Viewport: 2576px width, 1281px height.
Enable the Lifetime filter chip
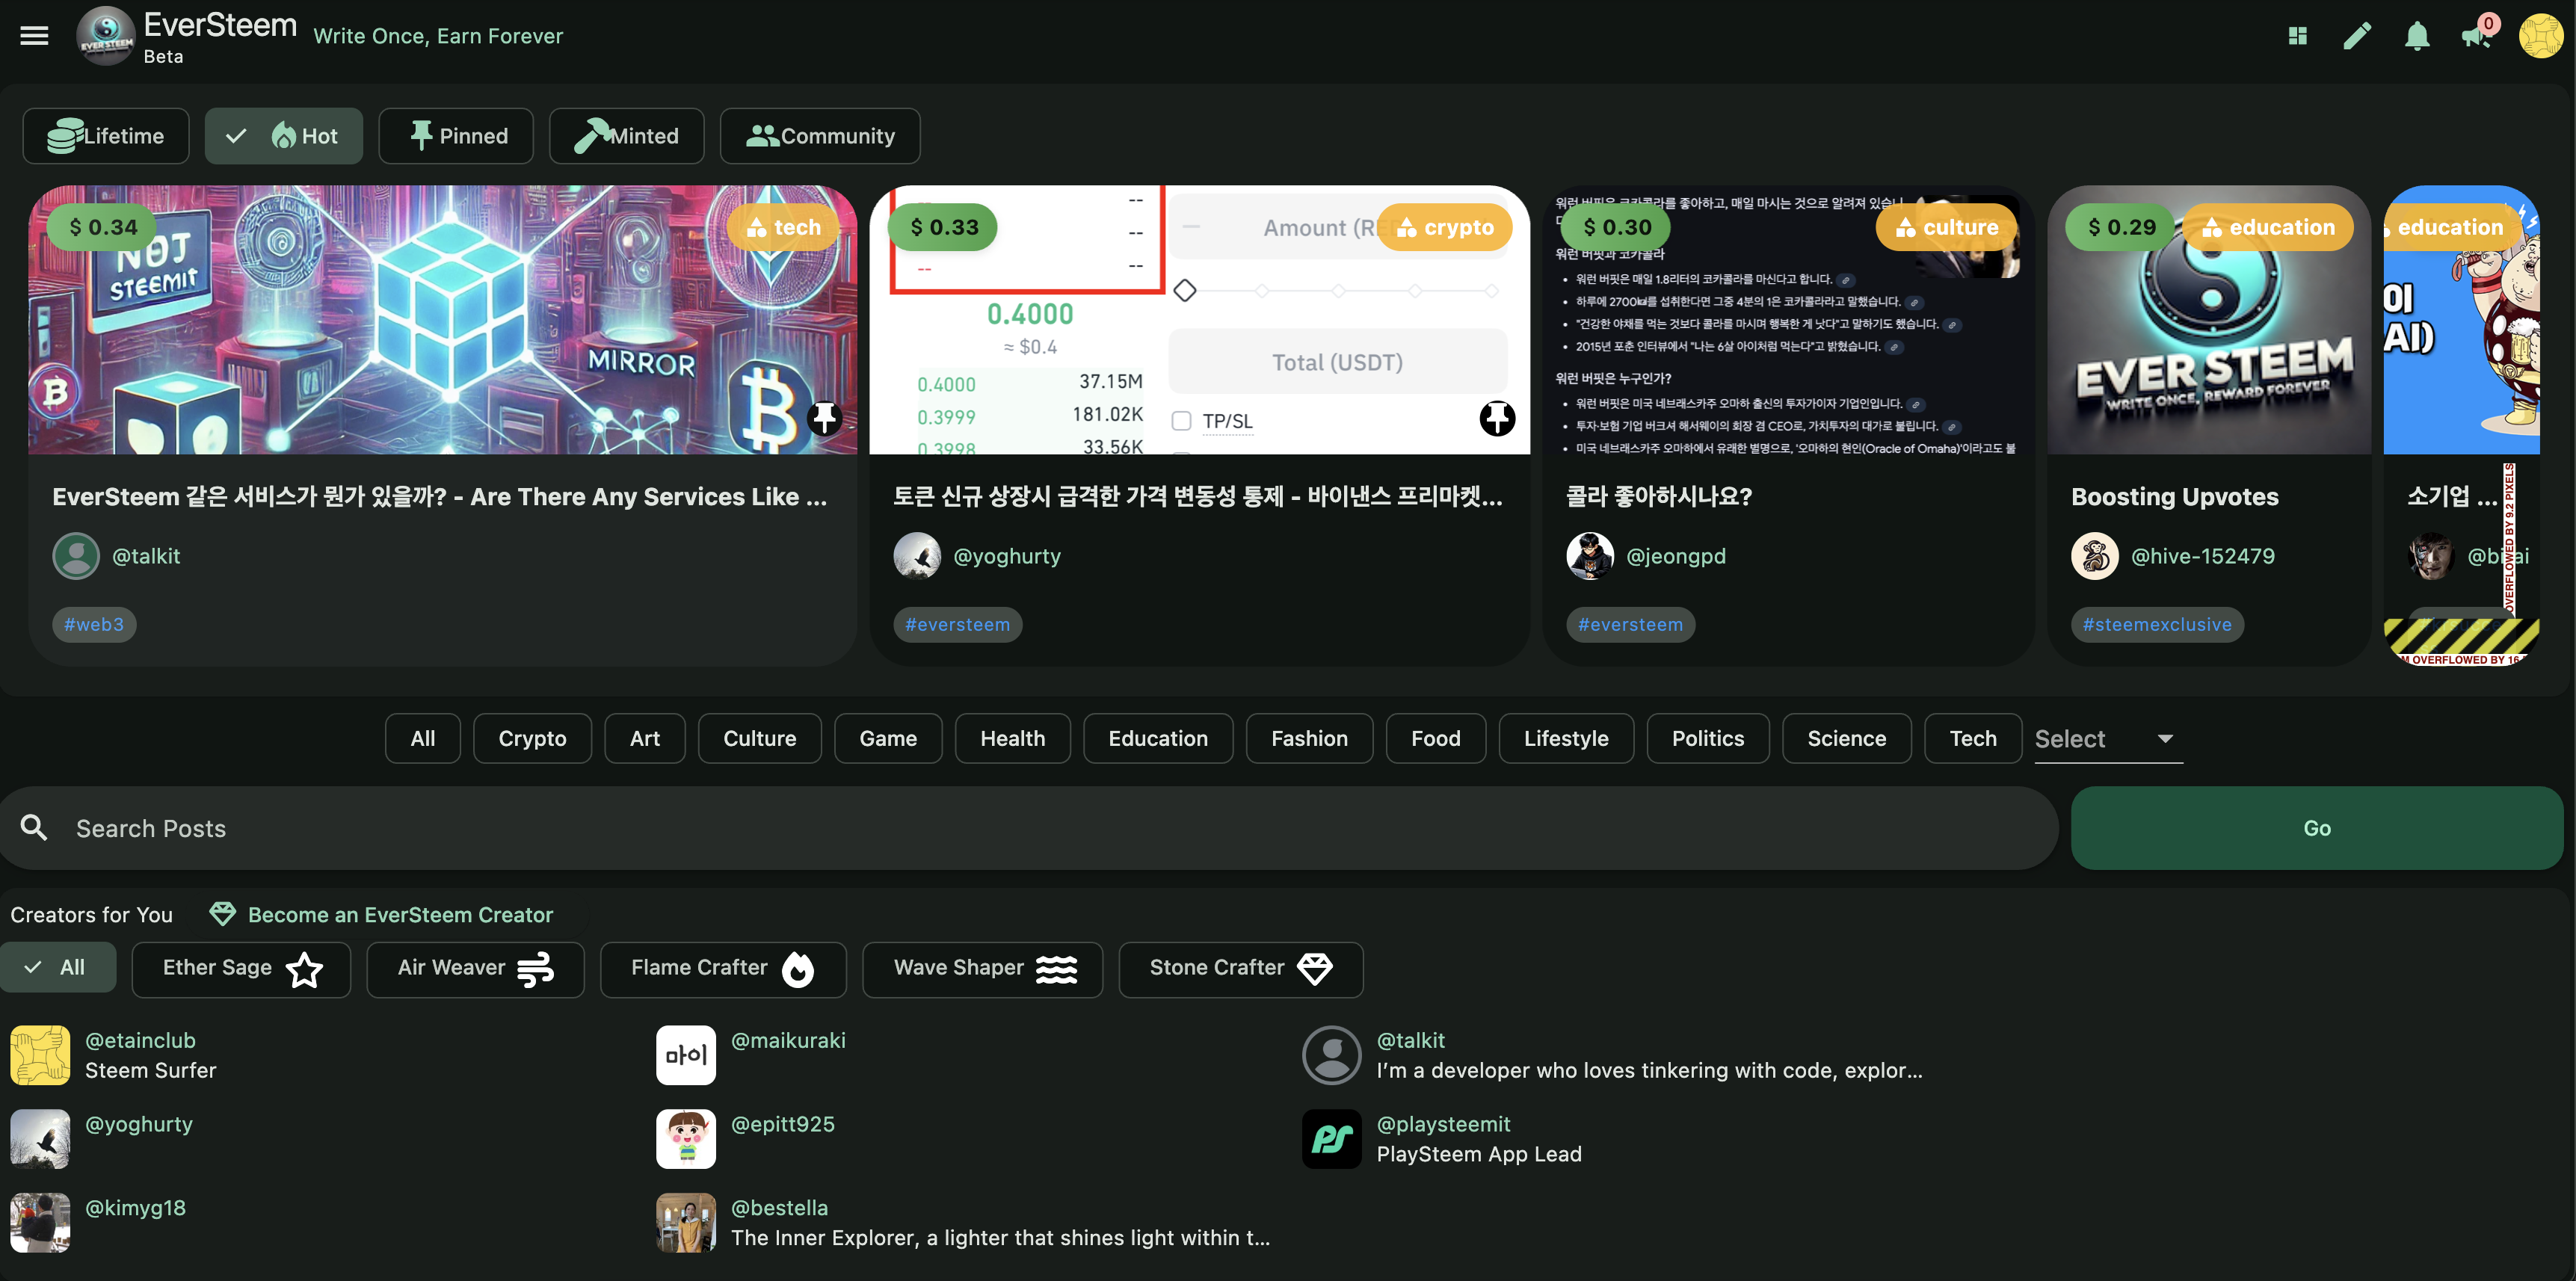(x=106, y=136)
